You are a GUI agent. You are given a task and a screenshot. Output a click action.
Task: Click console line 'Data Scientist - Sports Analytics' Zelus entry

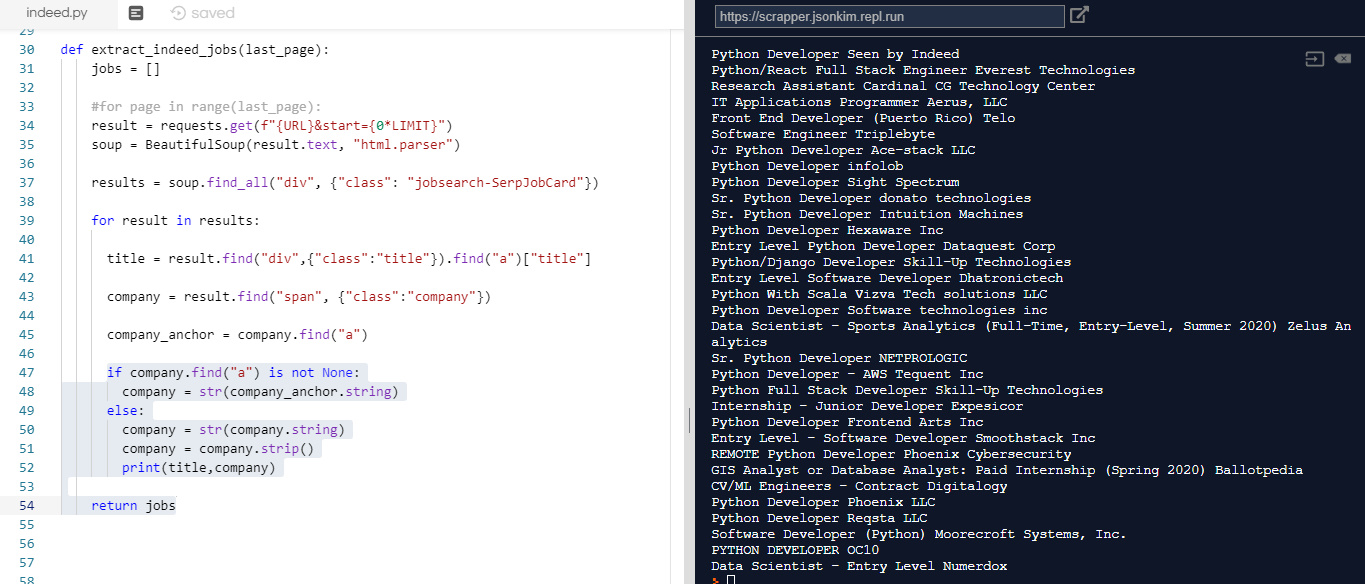pyautogui.click(x=1031, y=334)
